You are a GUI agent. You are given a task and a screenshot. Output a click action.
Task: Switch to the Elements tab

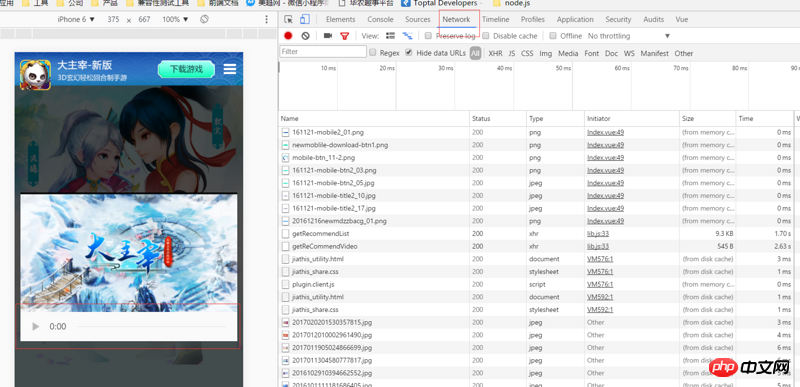click(x=340, y=19)
